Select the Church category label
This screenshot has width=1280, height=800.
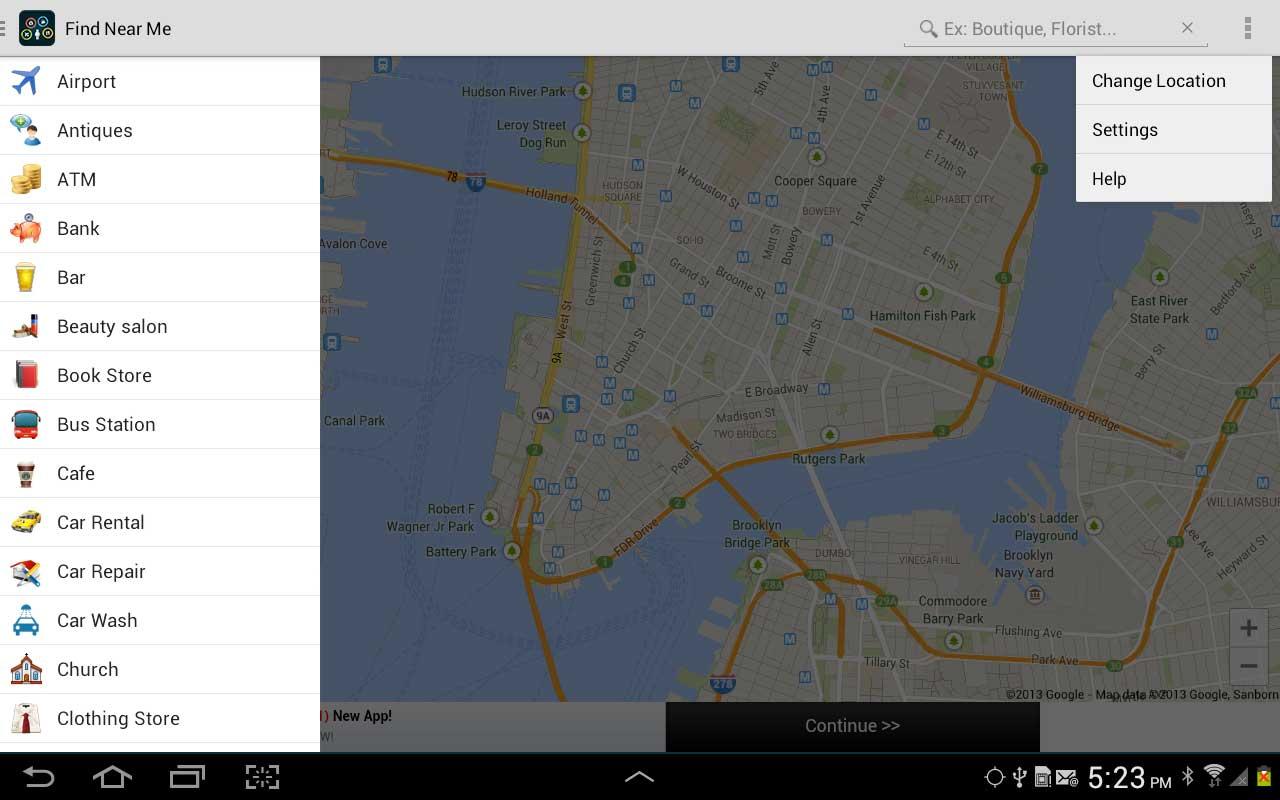[x=88, y=669]
